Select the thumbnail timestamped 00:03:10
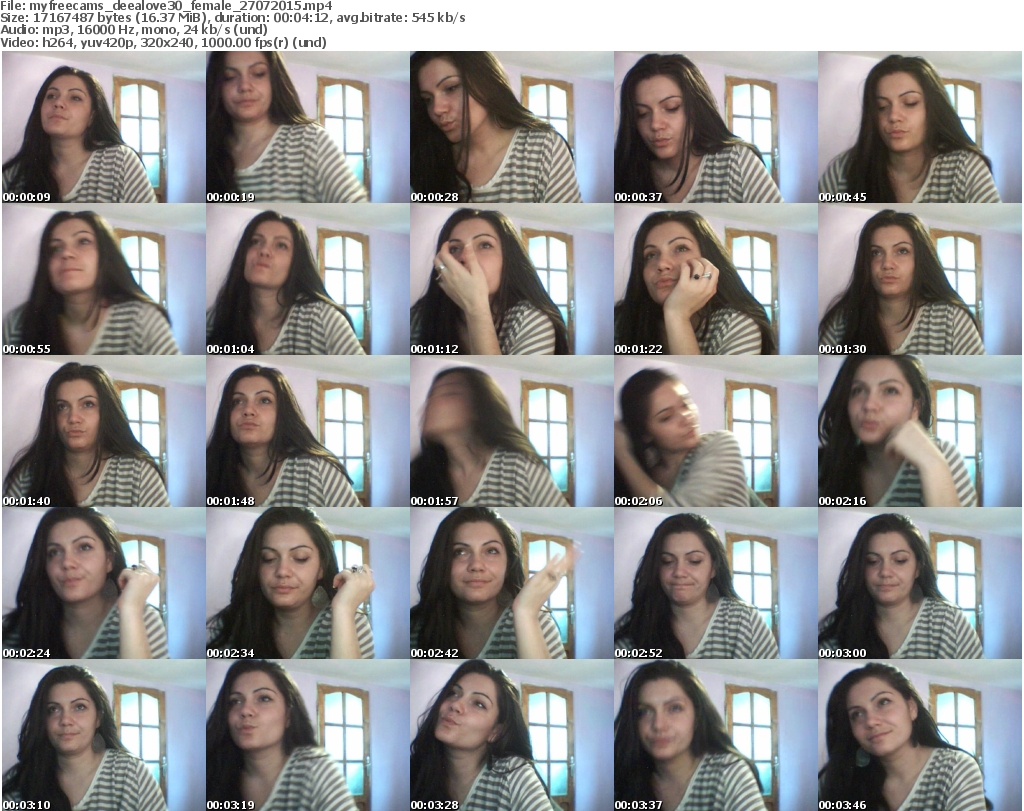 (104, 735)
